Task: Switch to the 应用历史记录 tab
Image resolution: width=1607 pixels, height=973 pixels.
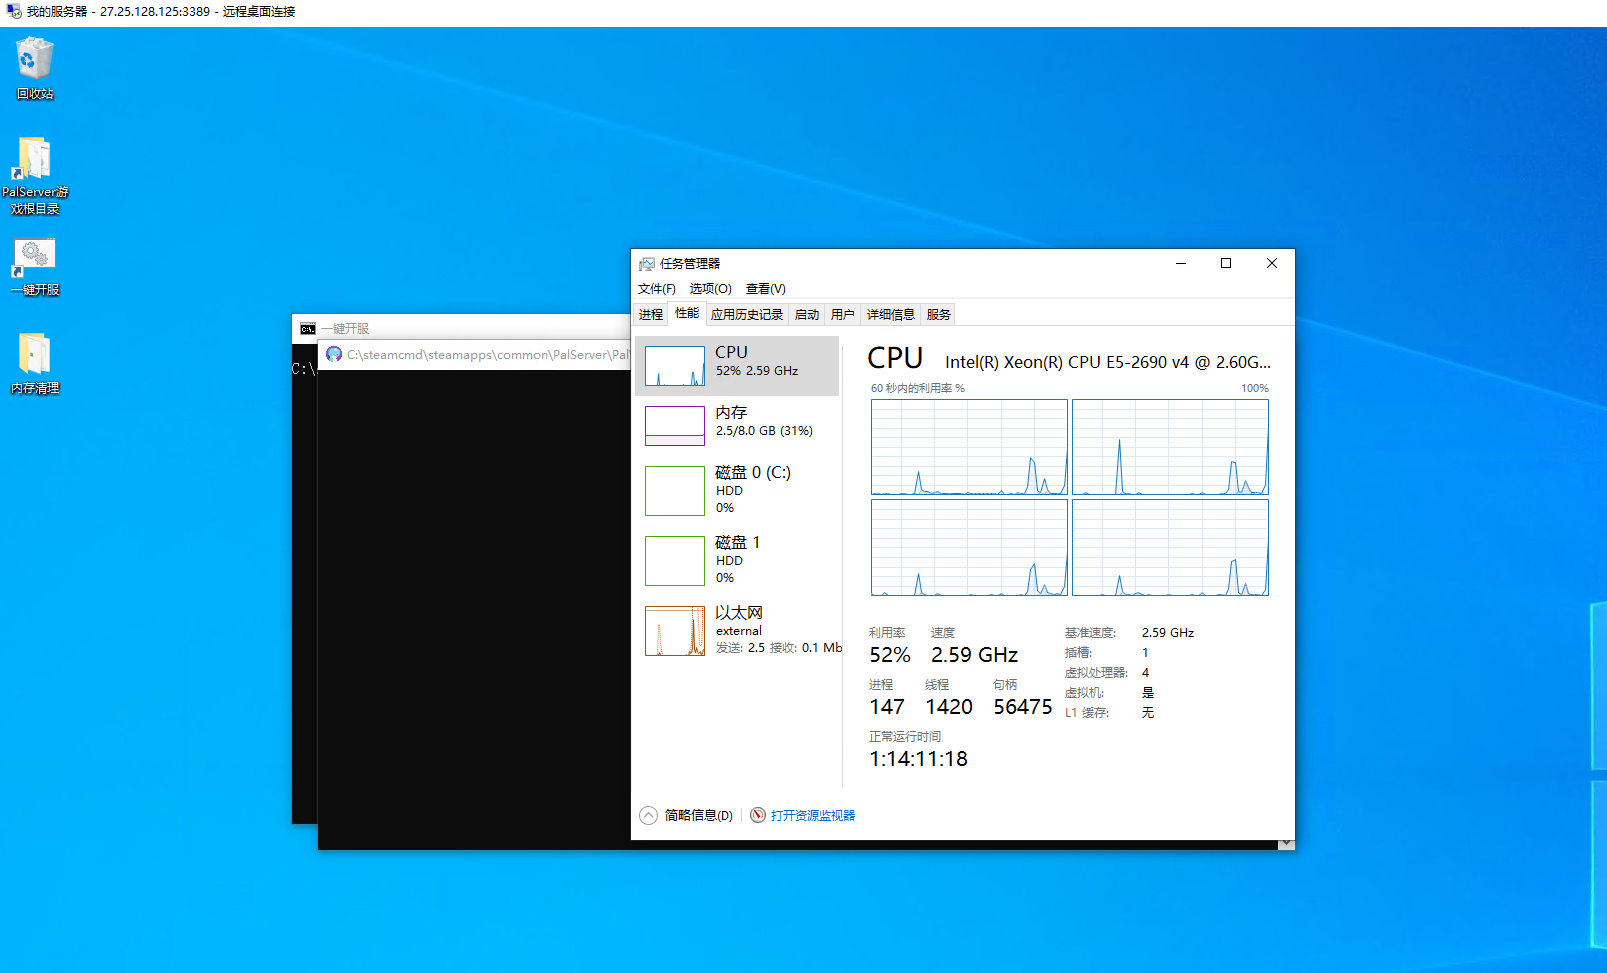Action: click(x=747, y=315)
